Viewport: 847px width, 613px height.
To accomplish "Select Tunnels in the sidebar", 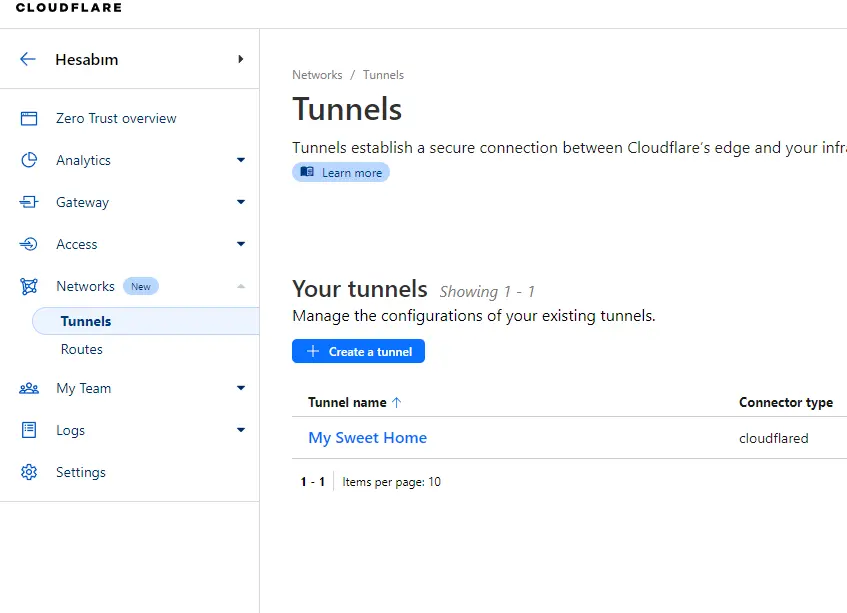I will (146, 321).
